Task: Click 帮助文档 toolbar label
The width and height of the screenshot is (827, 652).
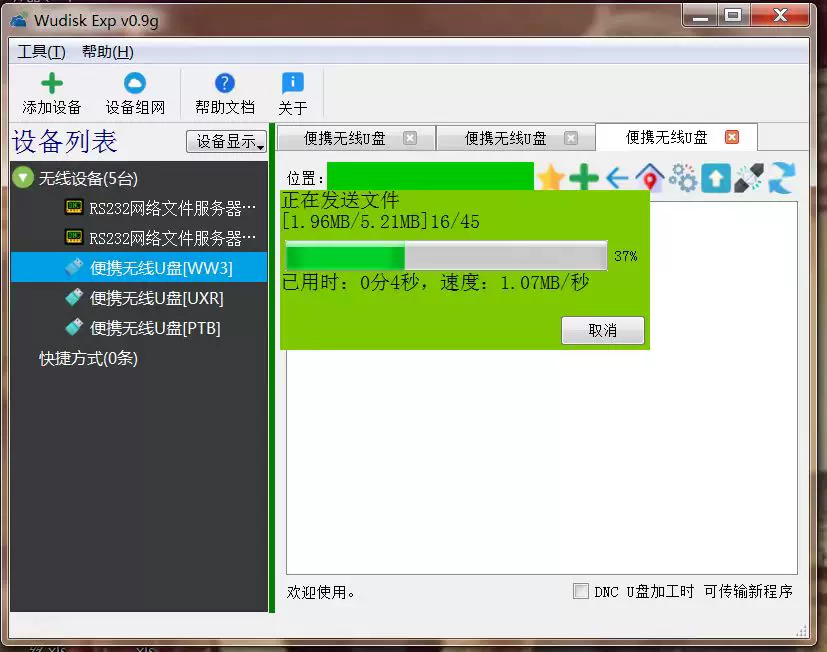Action: tap(225, 108)
